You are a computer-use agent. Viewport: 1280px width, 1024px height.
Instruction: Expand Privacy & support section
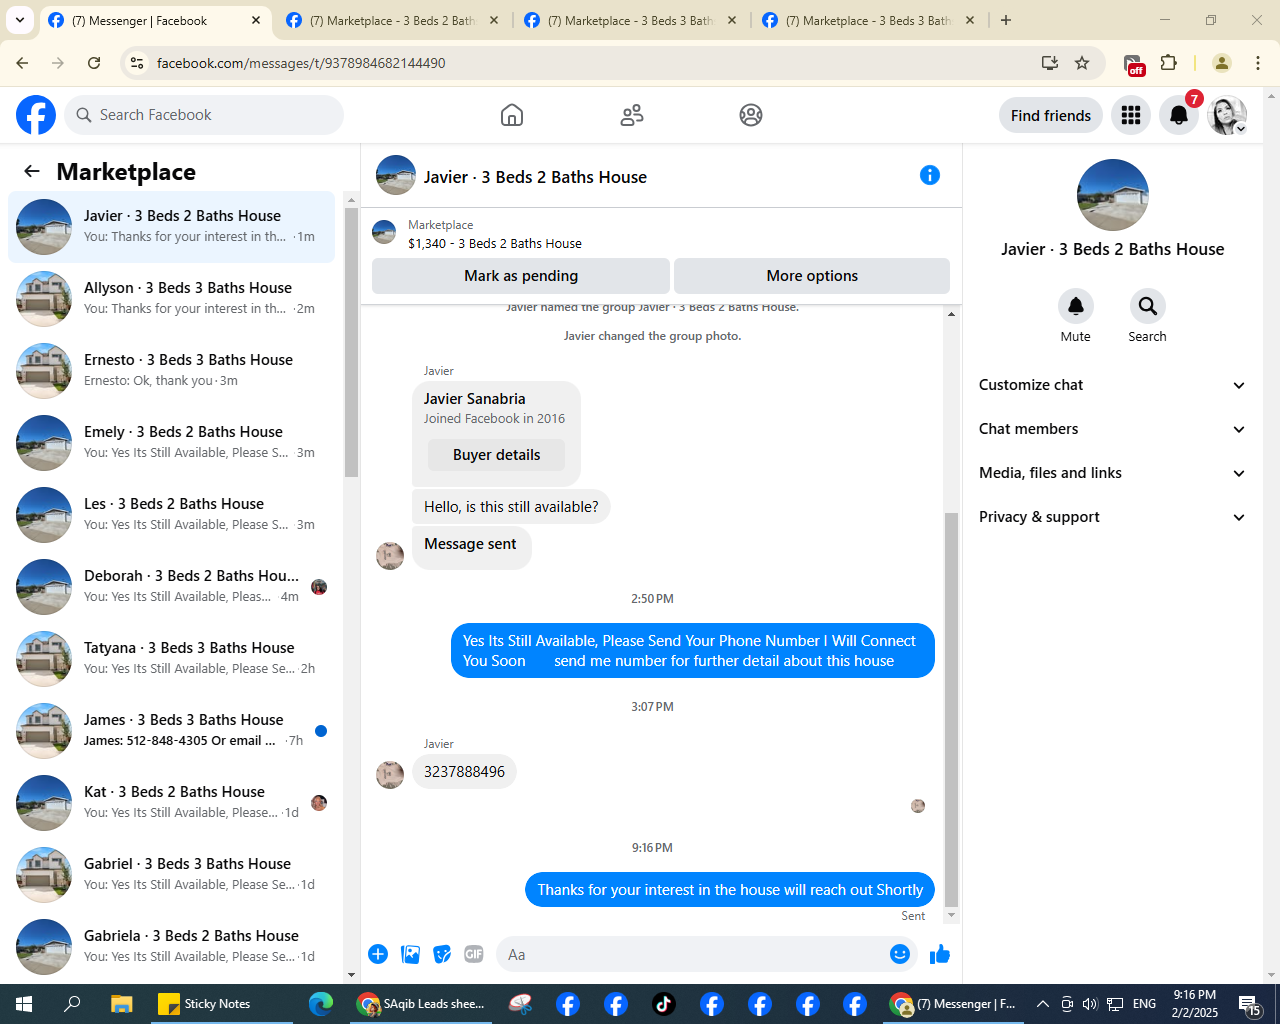click(x=1112, y=517)
